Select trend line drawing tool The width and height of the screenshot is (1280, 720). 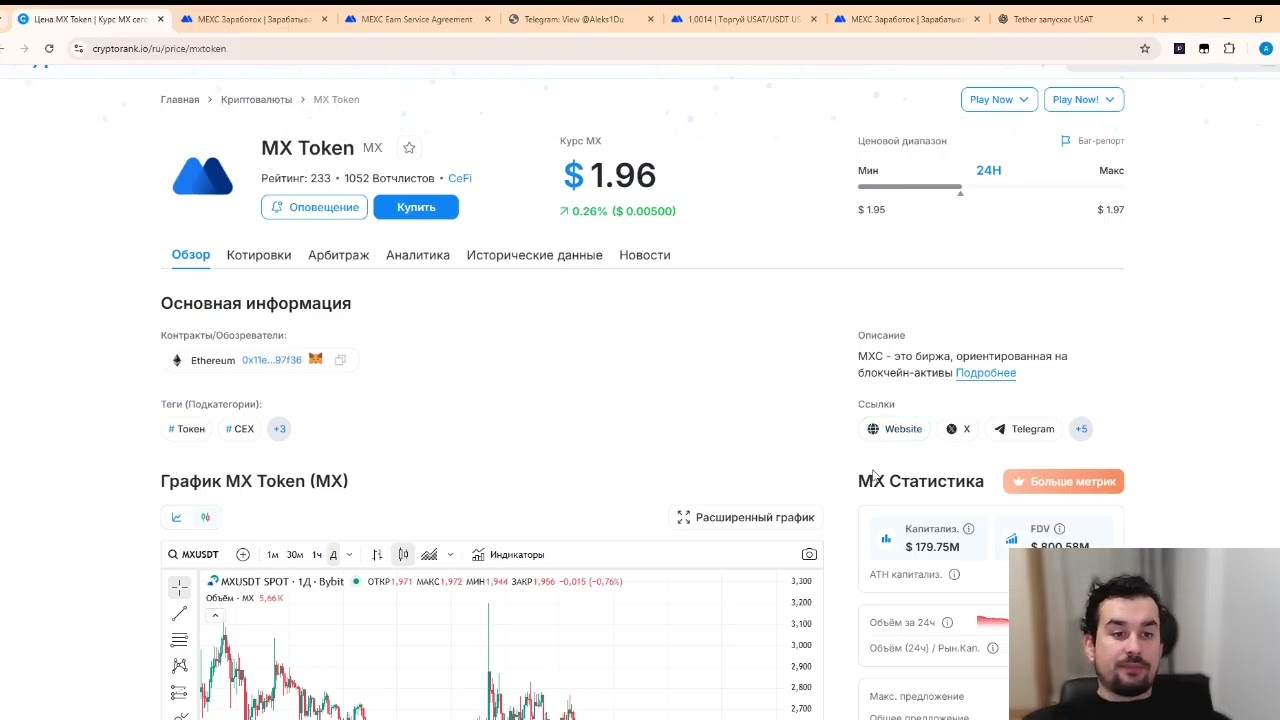click(x=179, y=613)
